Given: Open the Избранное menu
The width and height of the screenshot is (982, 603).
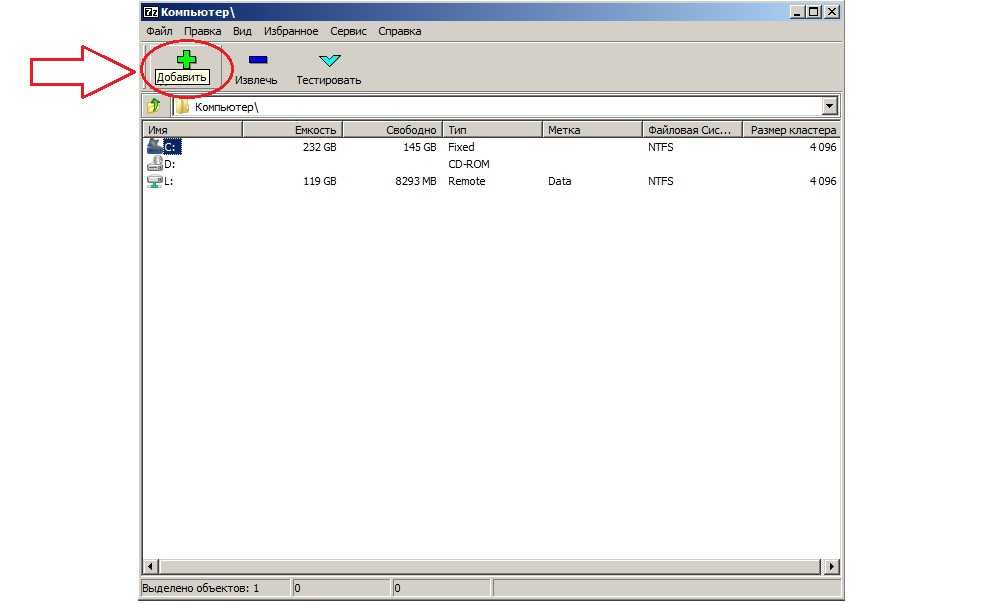Looking at the screenshot, I should pyautogui.click(x=289, y=31).
